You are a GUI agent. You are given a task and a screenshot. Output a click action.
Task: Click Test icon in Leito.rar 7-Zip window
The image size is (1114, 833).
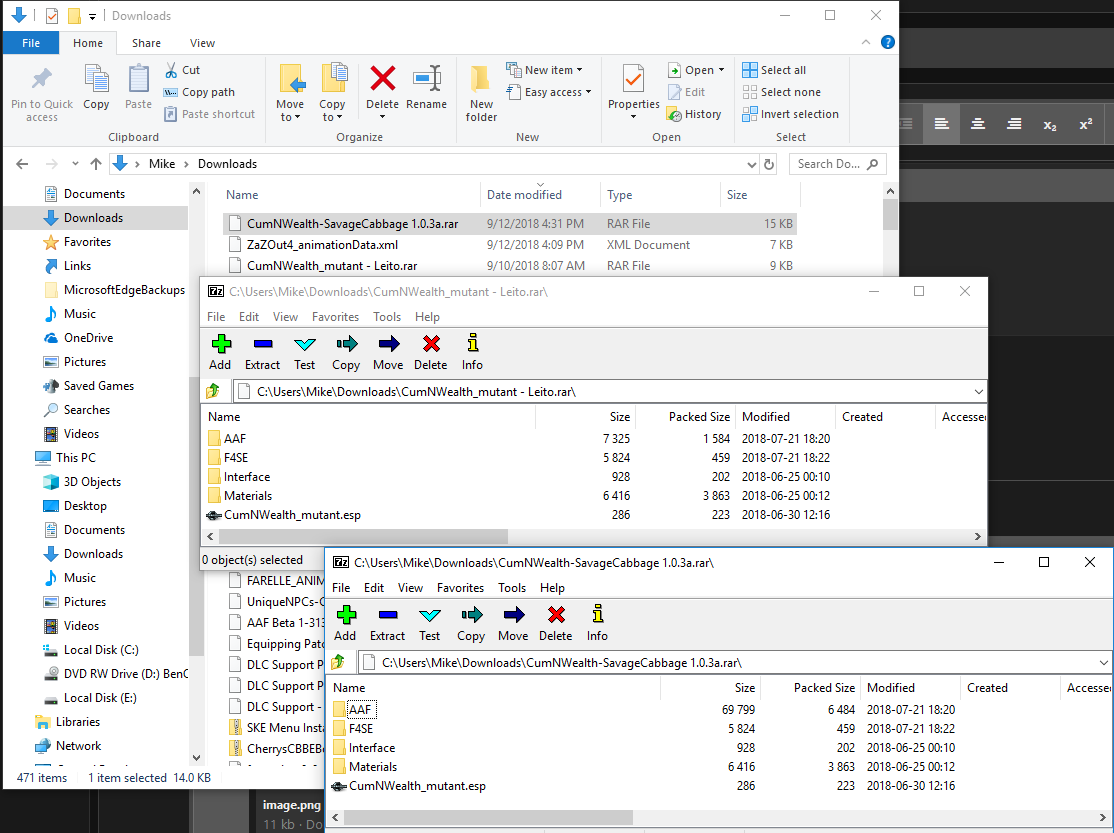(305, 345)
